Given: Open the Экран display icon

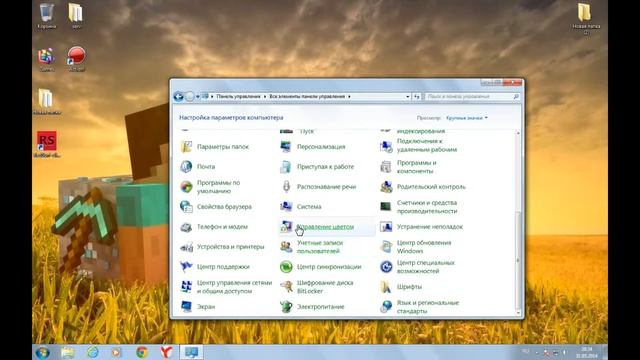Looking at the screenshot, I should pos(186,307).
